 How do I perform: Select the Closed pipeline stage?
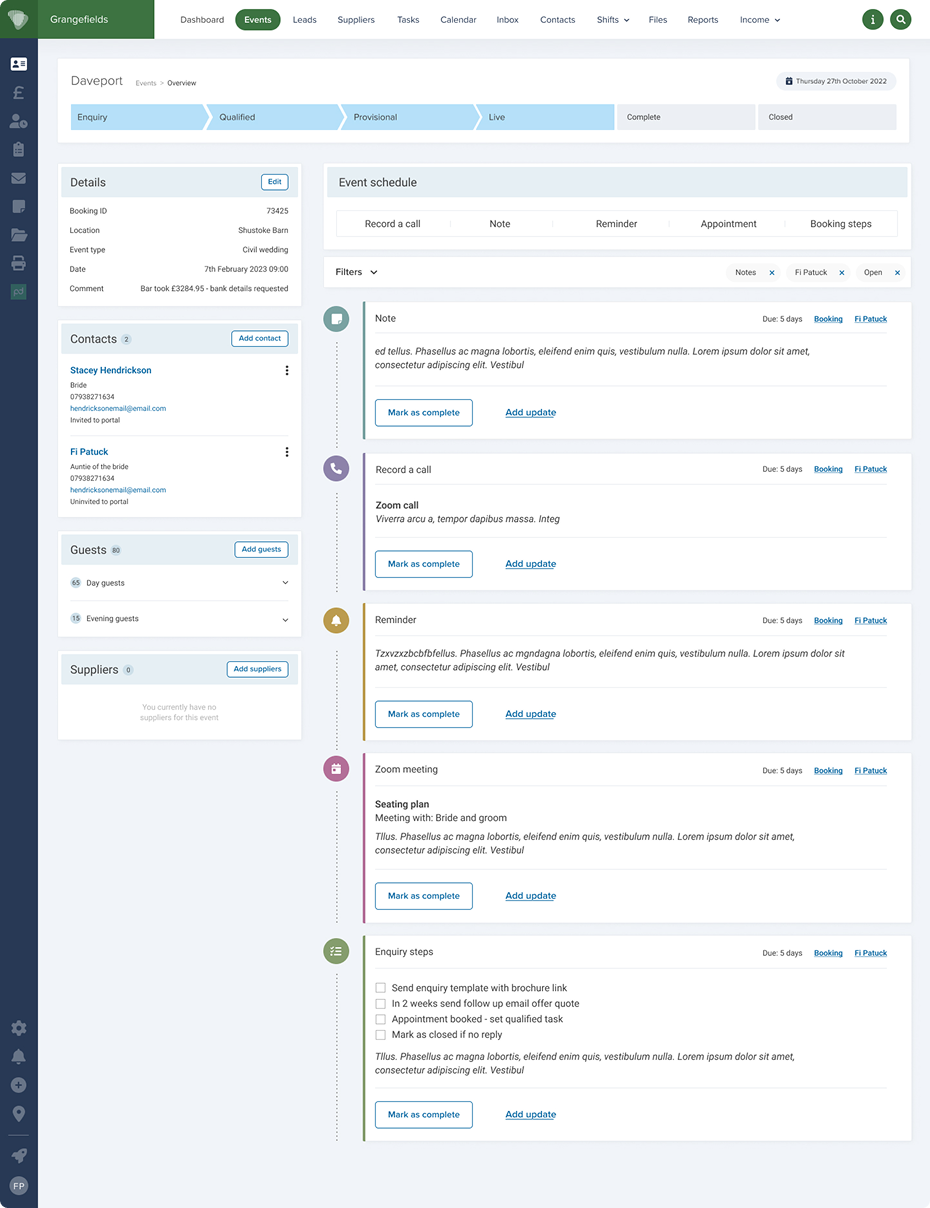coord(827,117)
